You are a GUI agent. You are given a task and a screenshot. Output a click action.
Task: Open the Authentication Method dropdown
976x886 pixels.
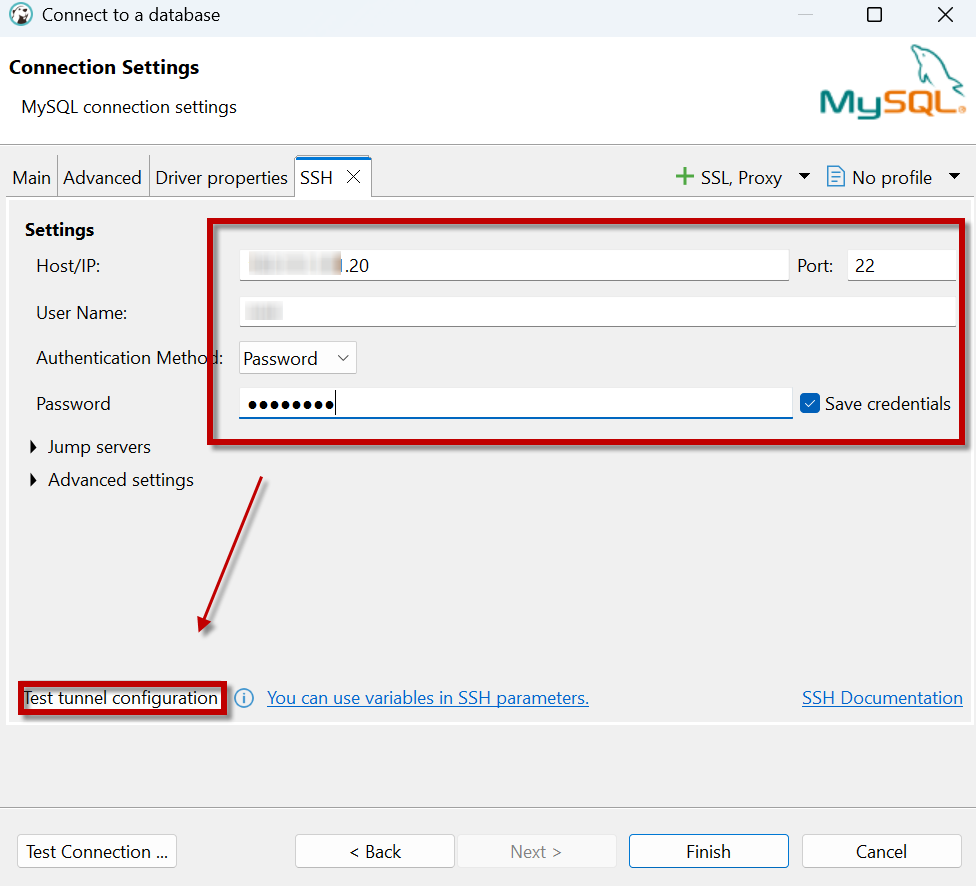coord(298,358)
